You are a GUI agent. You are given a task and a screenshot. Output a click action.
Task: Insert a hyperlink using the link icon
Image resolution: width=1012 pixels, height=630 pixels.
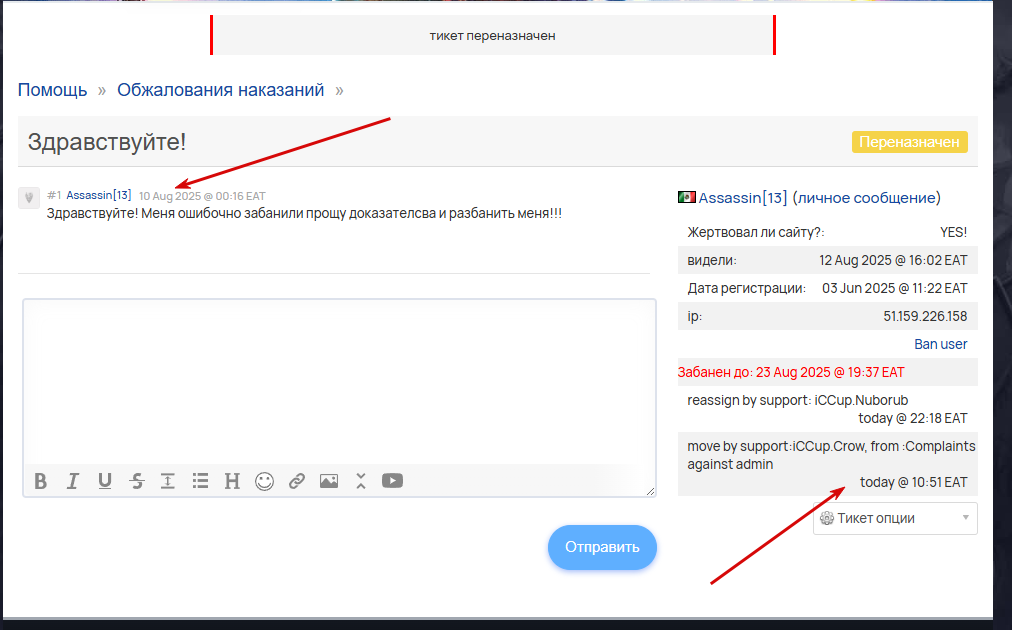tap(297, 481)
